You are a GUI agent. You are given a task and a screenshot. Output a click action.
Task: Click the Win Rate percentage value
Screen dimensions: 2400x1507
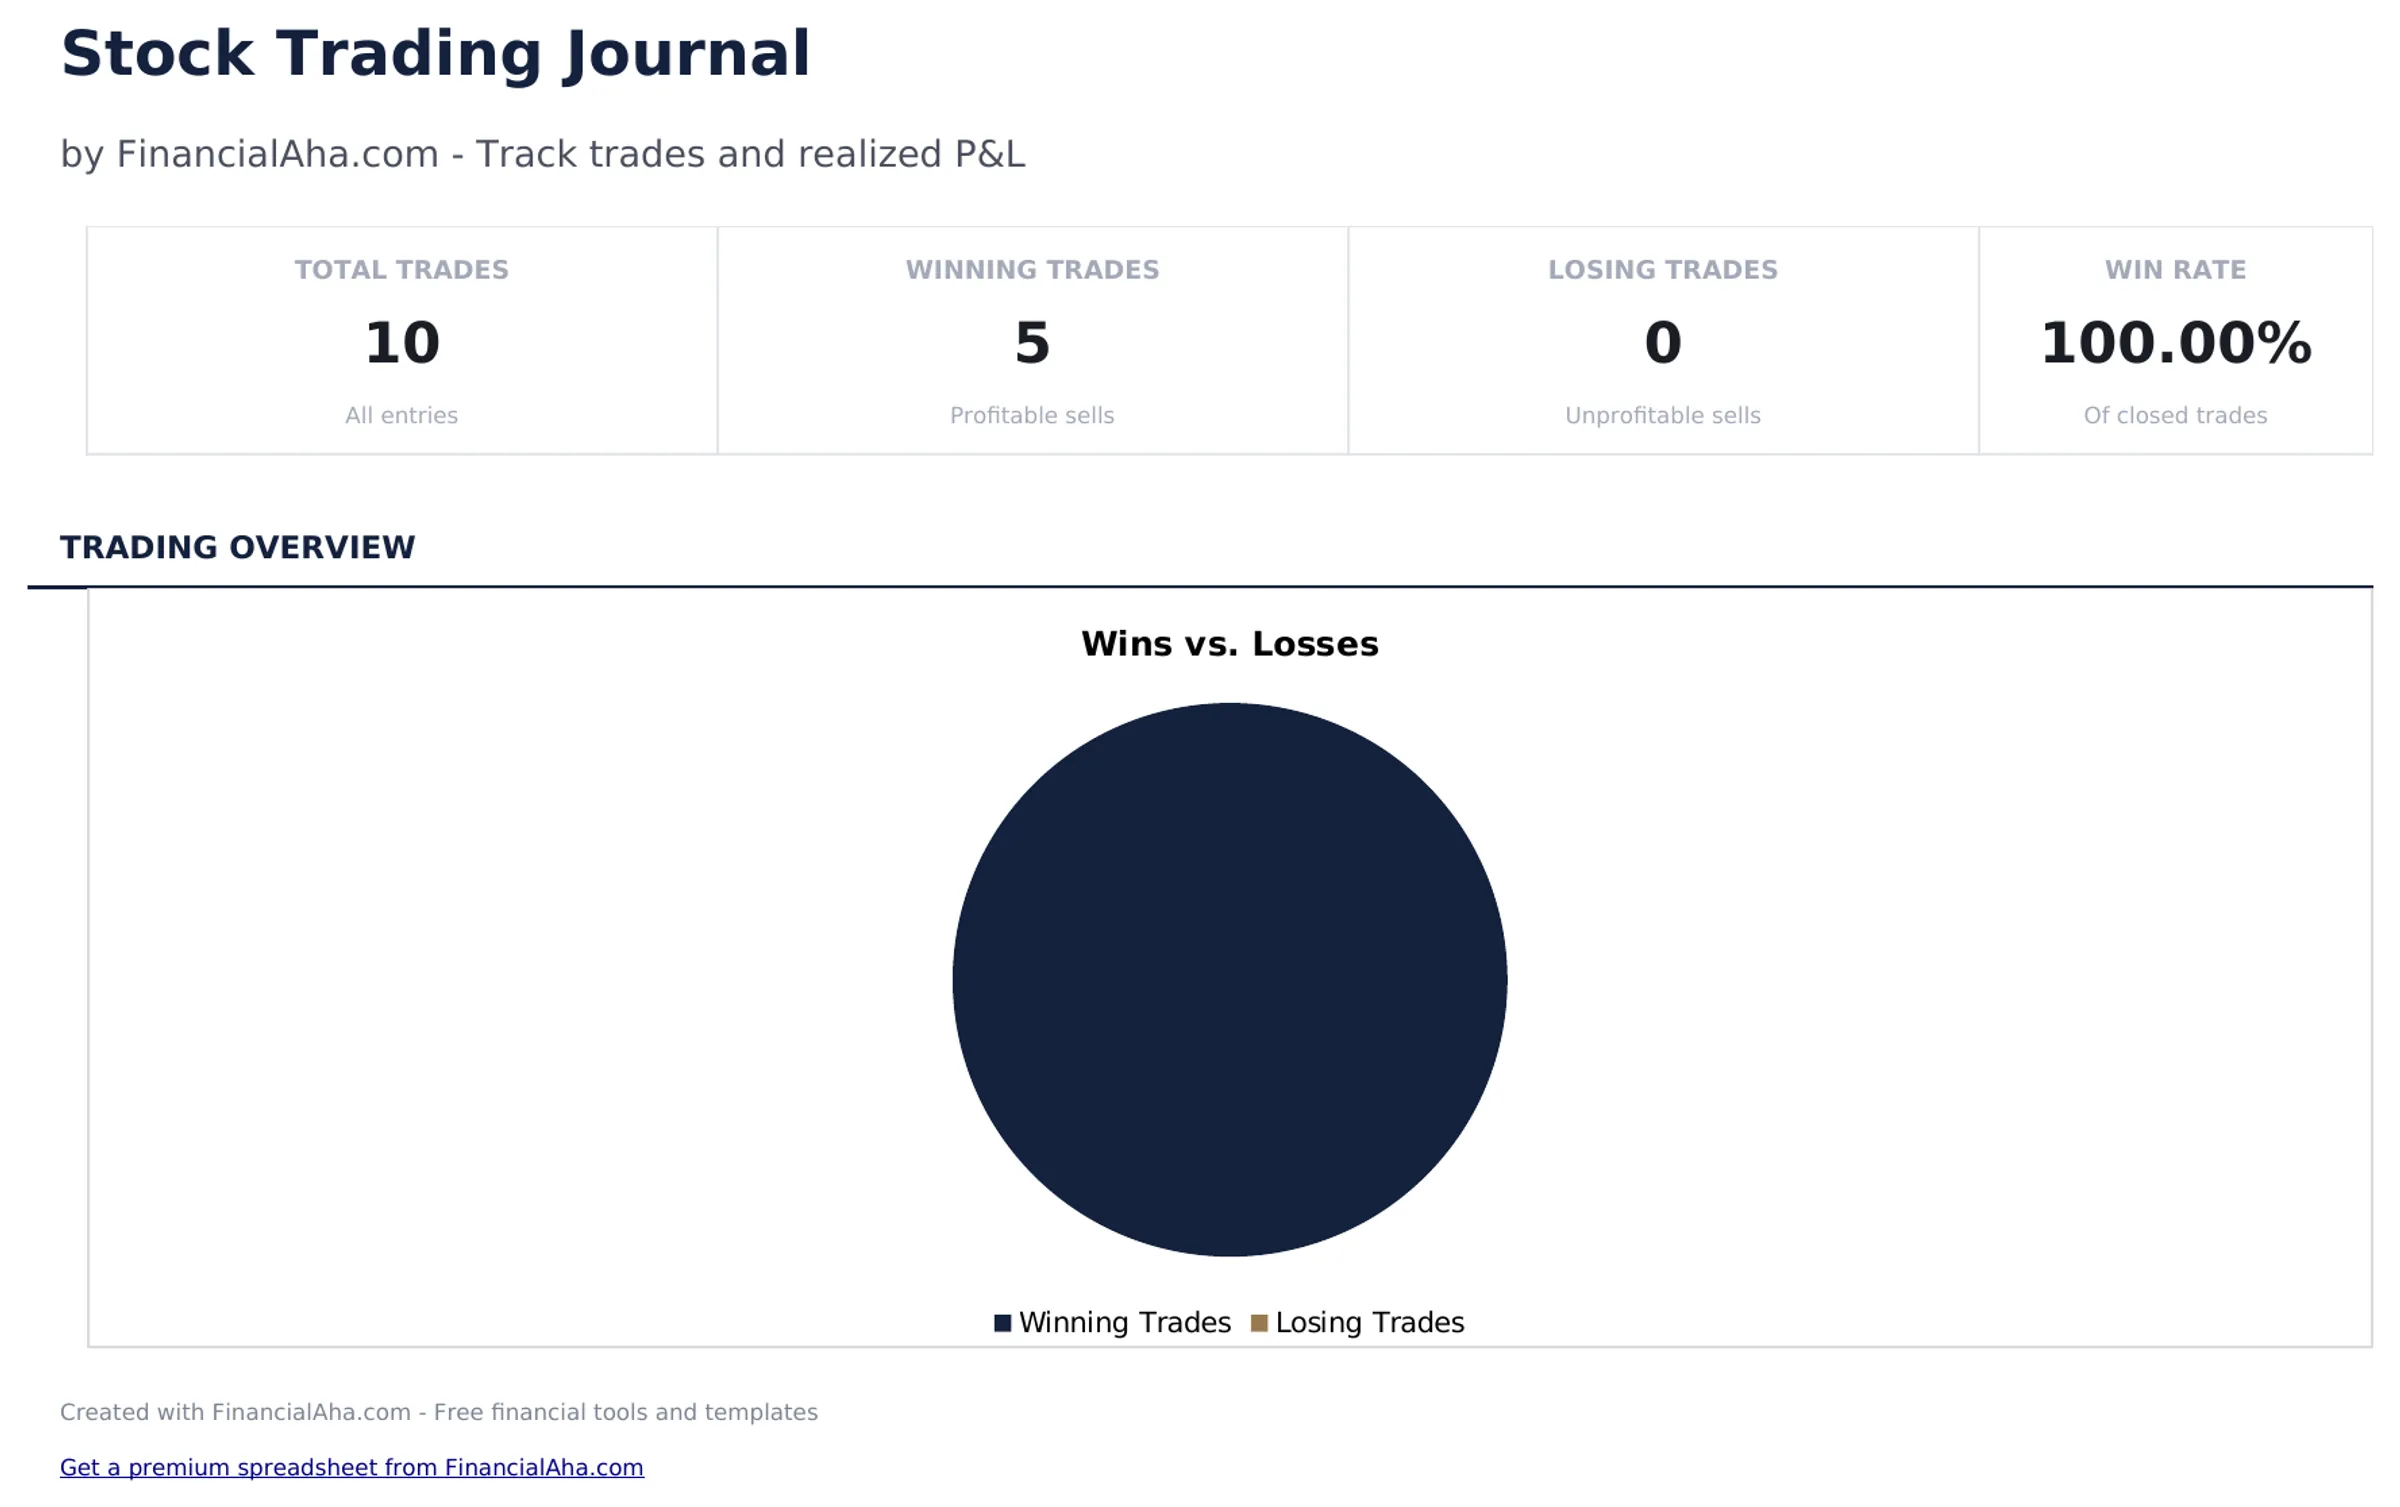(x=2177, y=342)
